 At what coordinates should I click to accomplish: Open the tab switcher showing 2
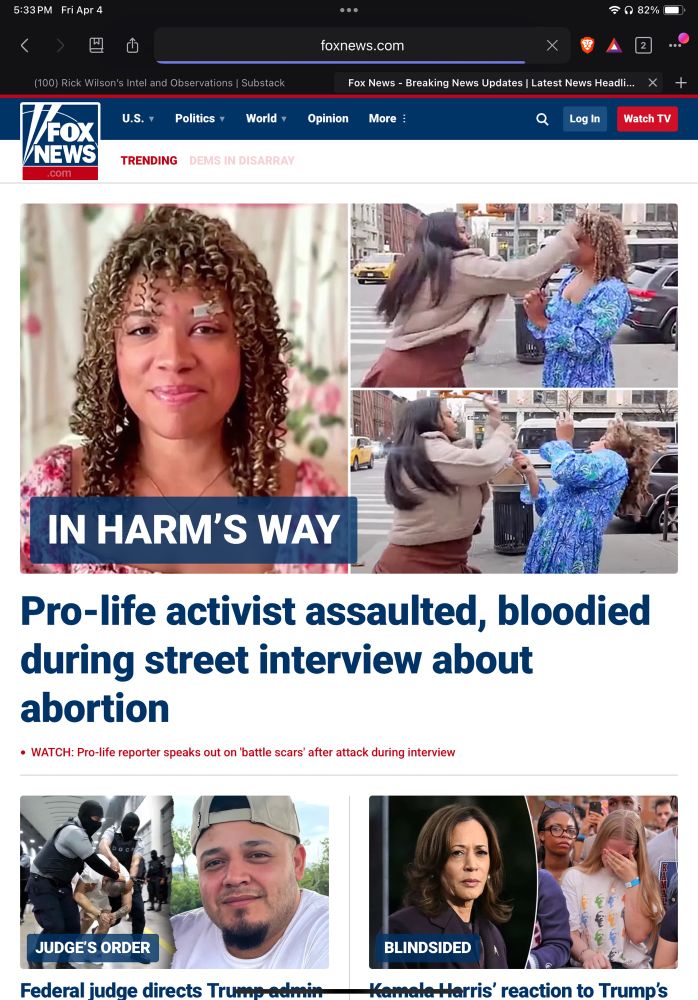(x=643, y=45)
